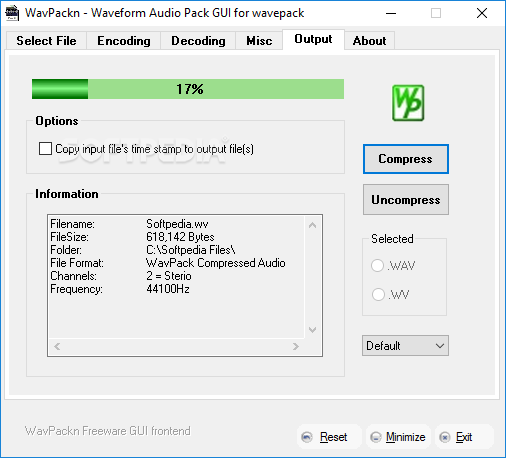Click the WavPack Compressed Audio format text
The image size is (506, 458).
point(216,263)
